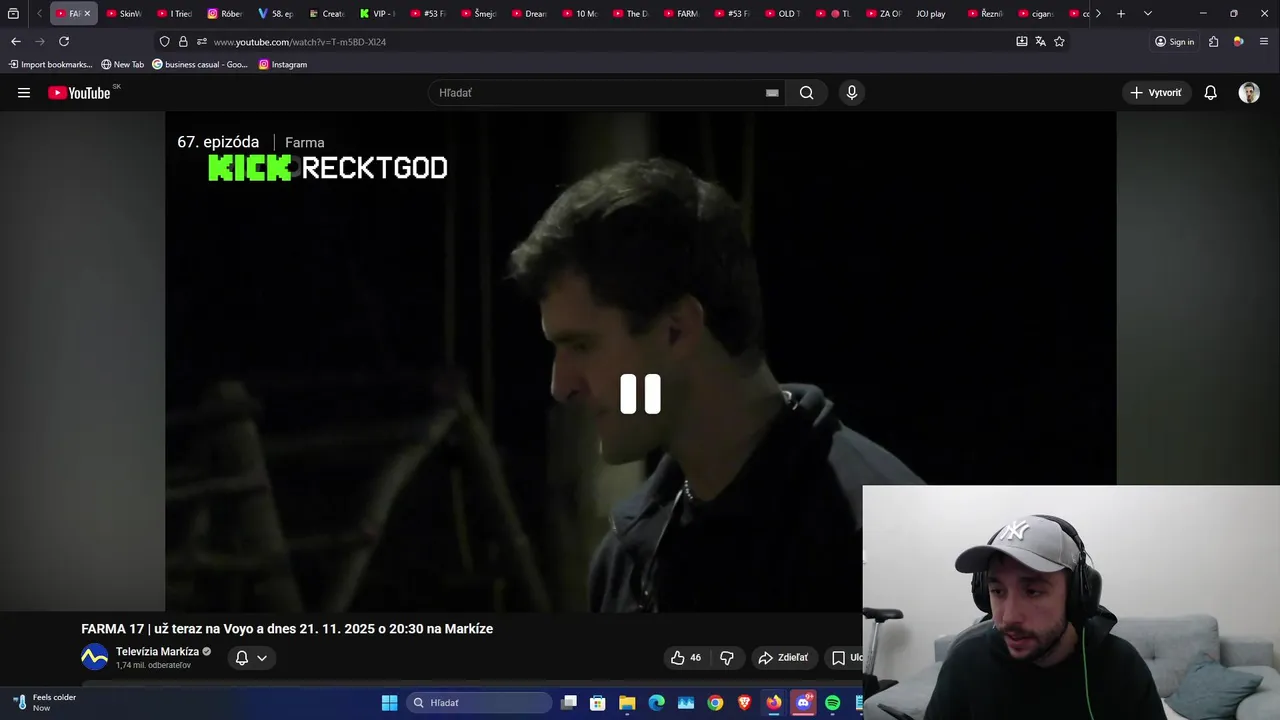Open the tracking protection shield icon

coord(165,42)
